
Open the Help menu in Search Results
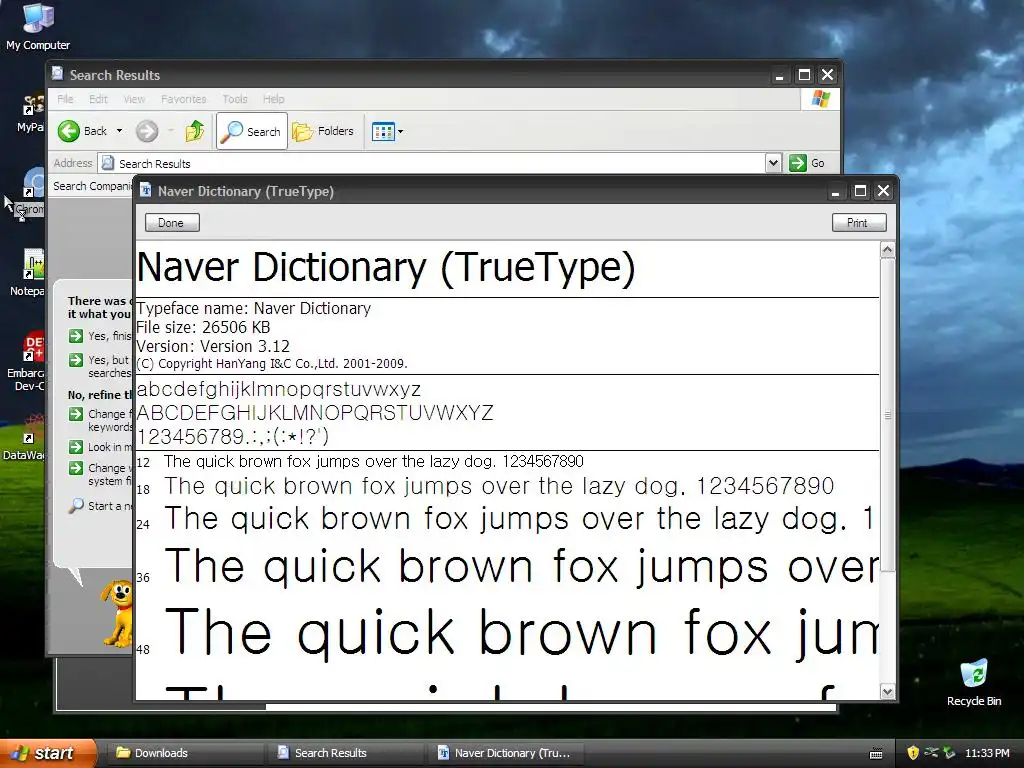274,99
